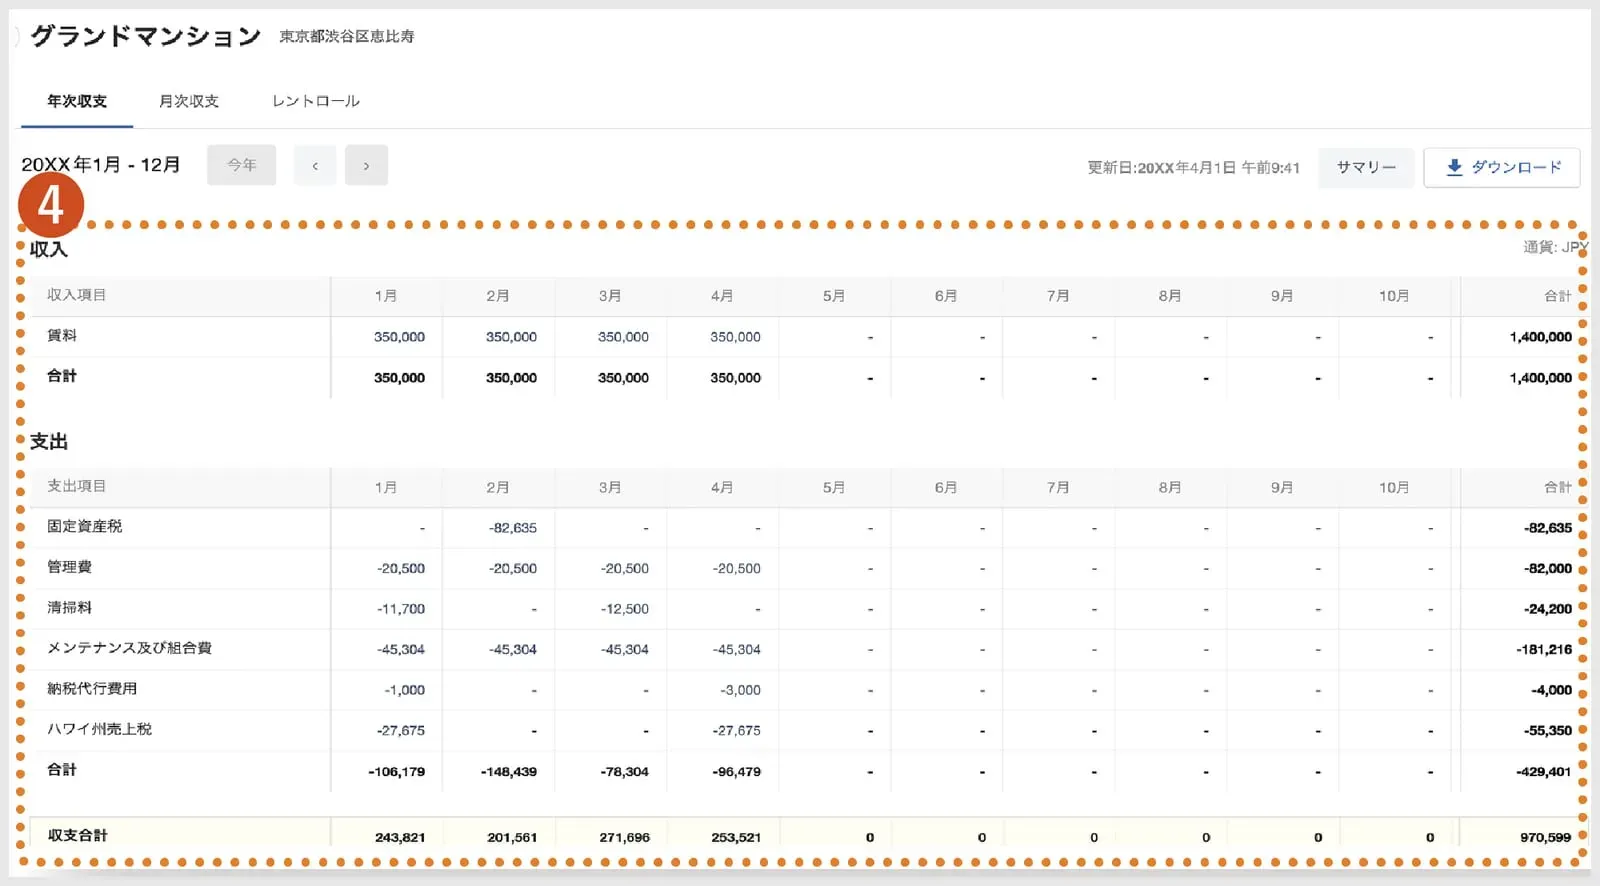This screenshot has width=1600, height=886.
Task: Click the download arrow icon
Action: point(1455,167)
